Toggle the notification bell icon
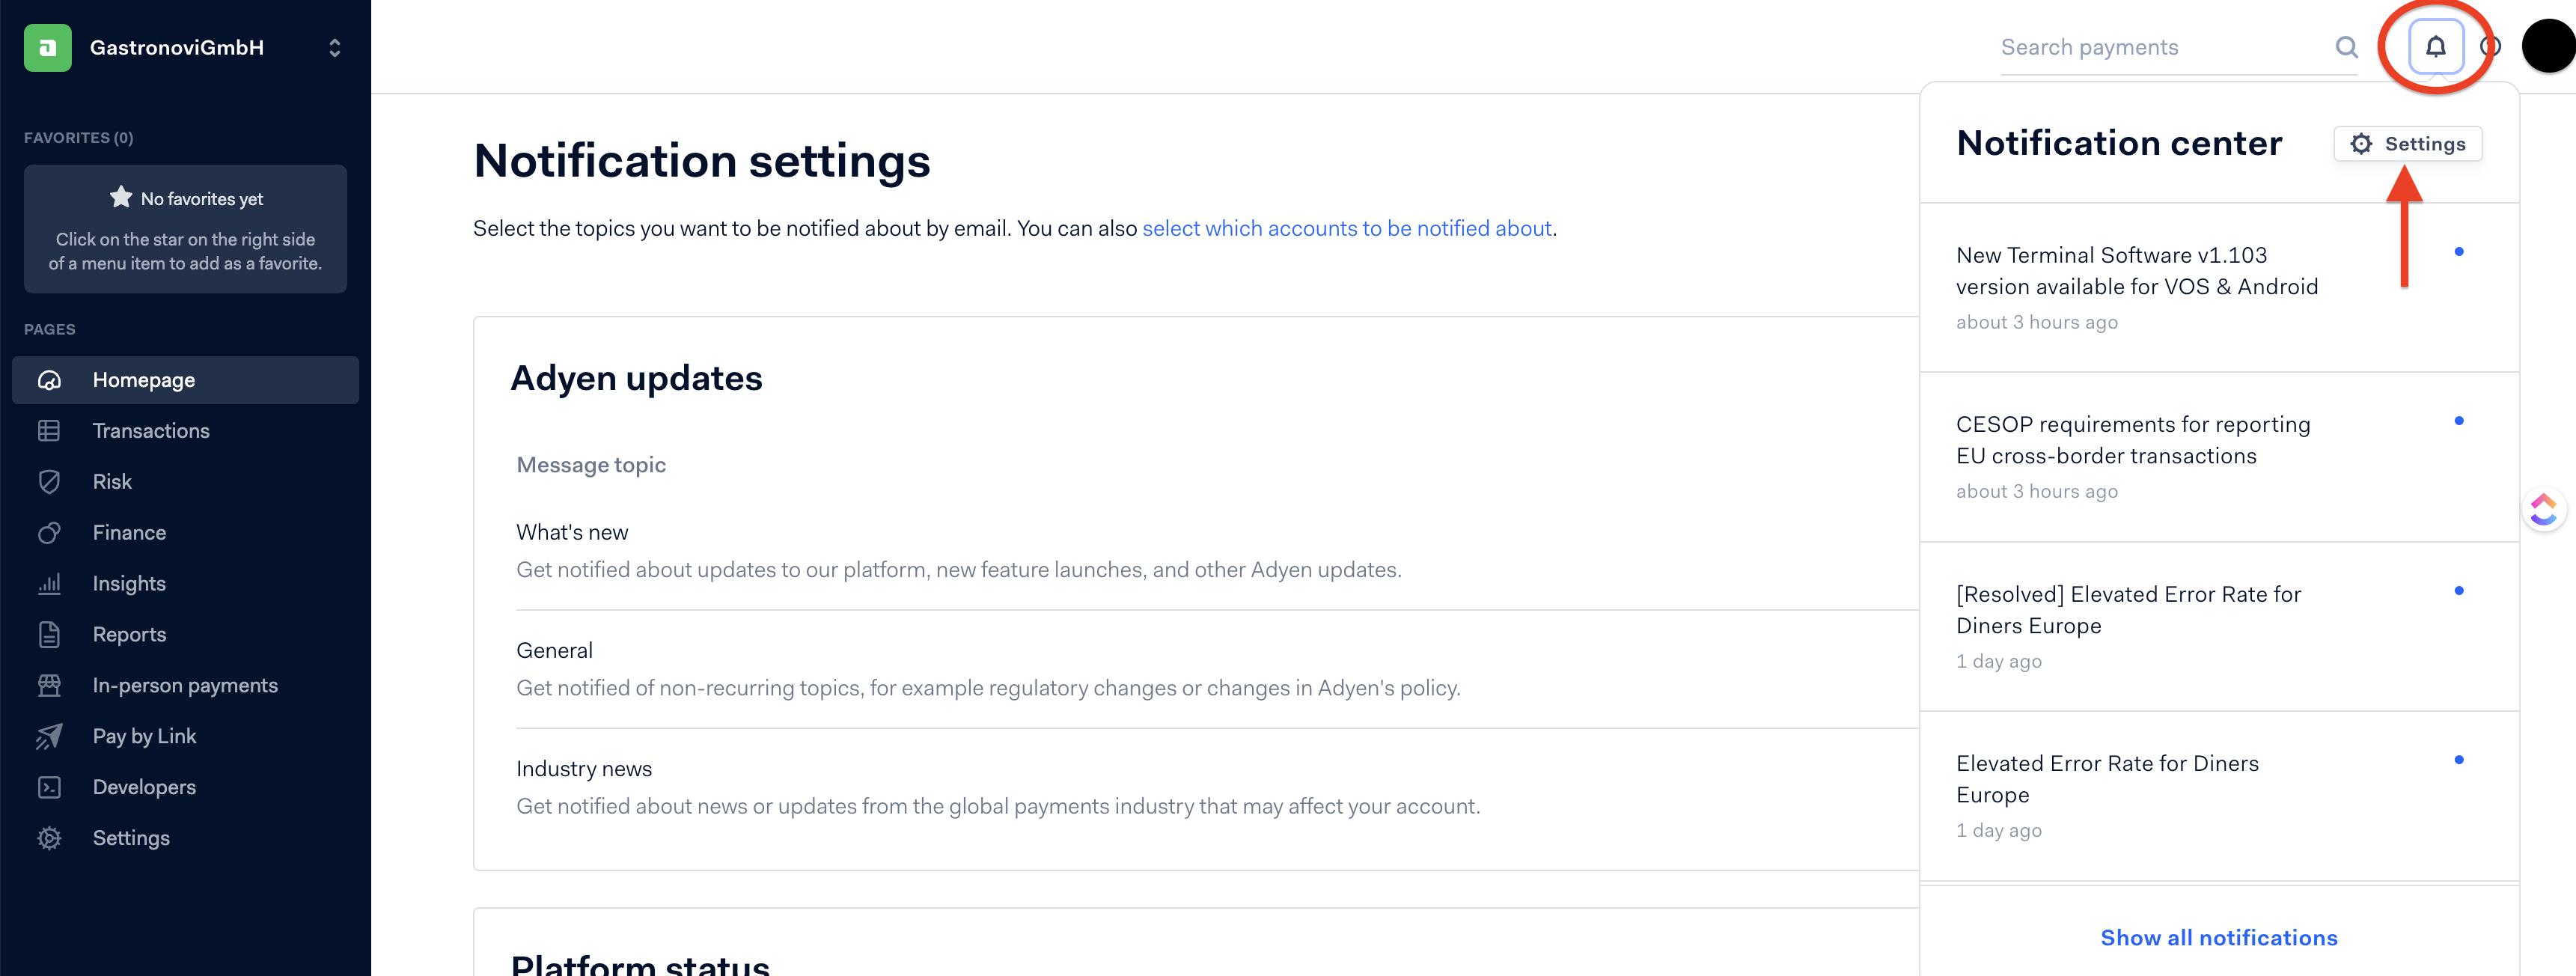The image size is (2576, 976). (x=2436, y=47)
